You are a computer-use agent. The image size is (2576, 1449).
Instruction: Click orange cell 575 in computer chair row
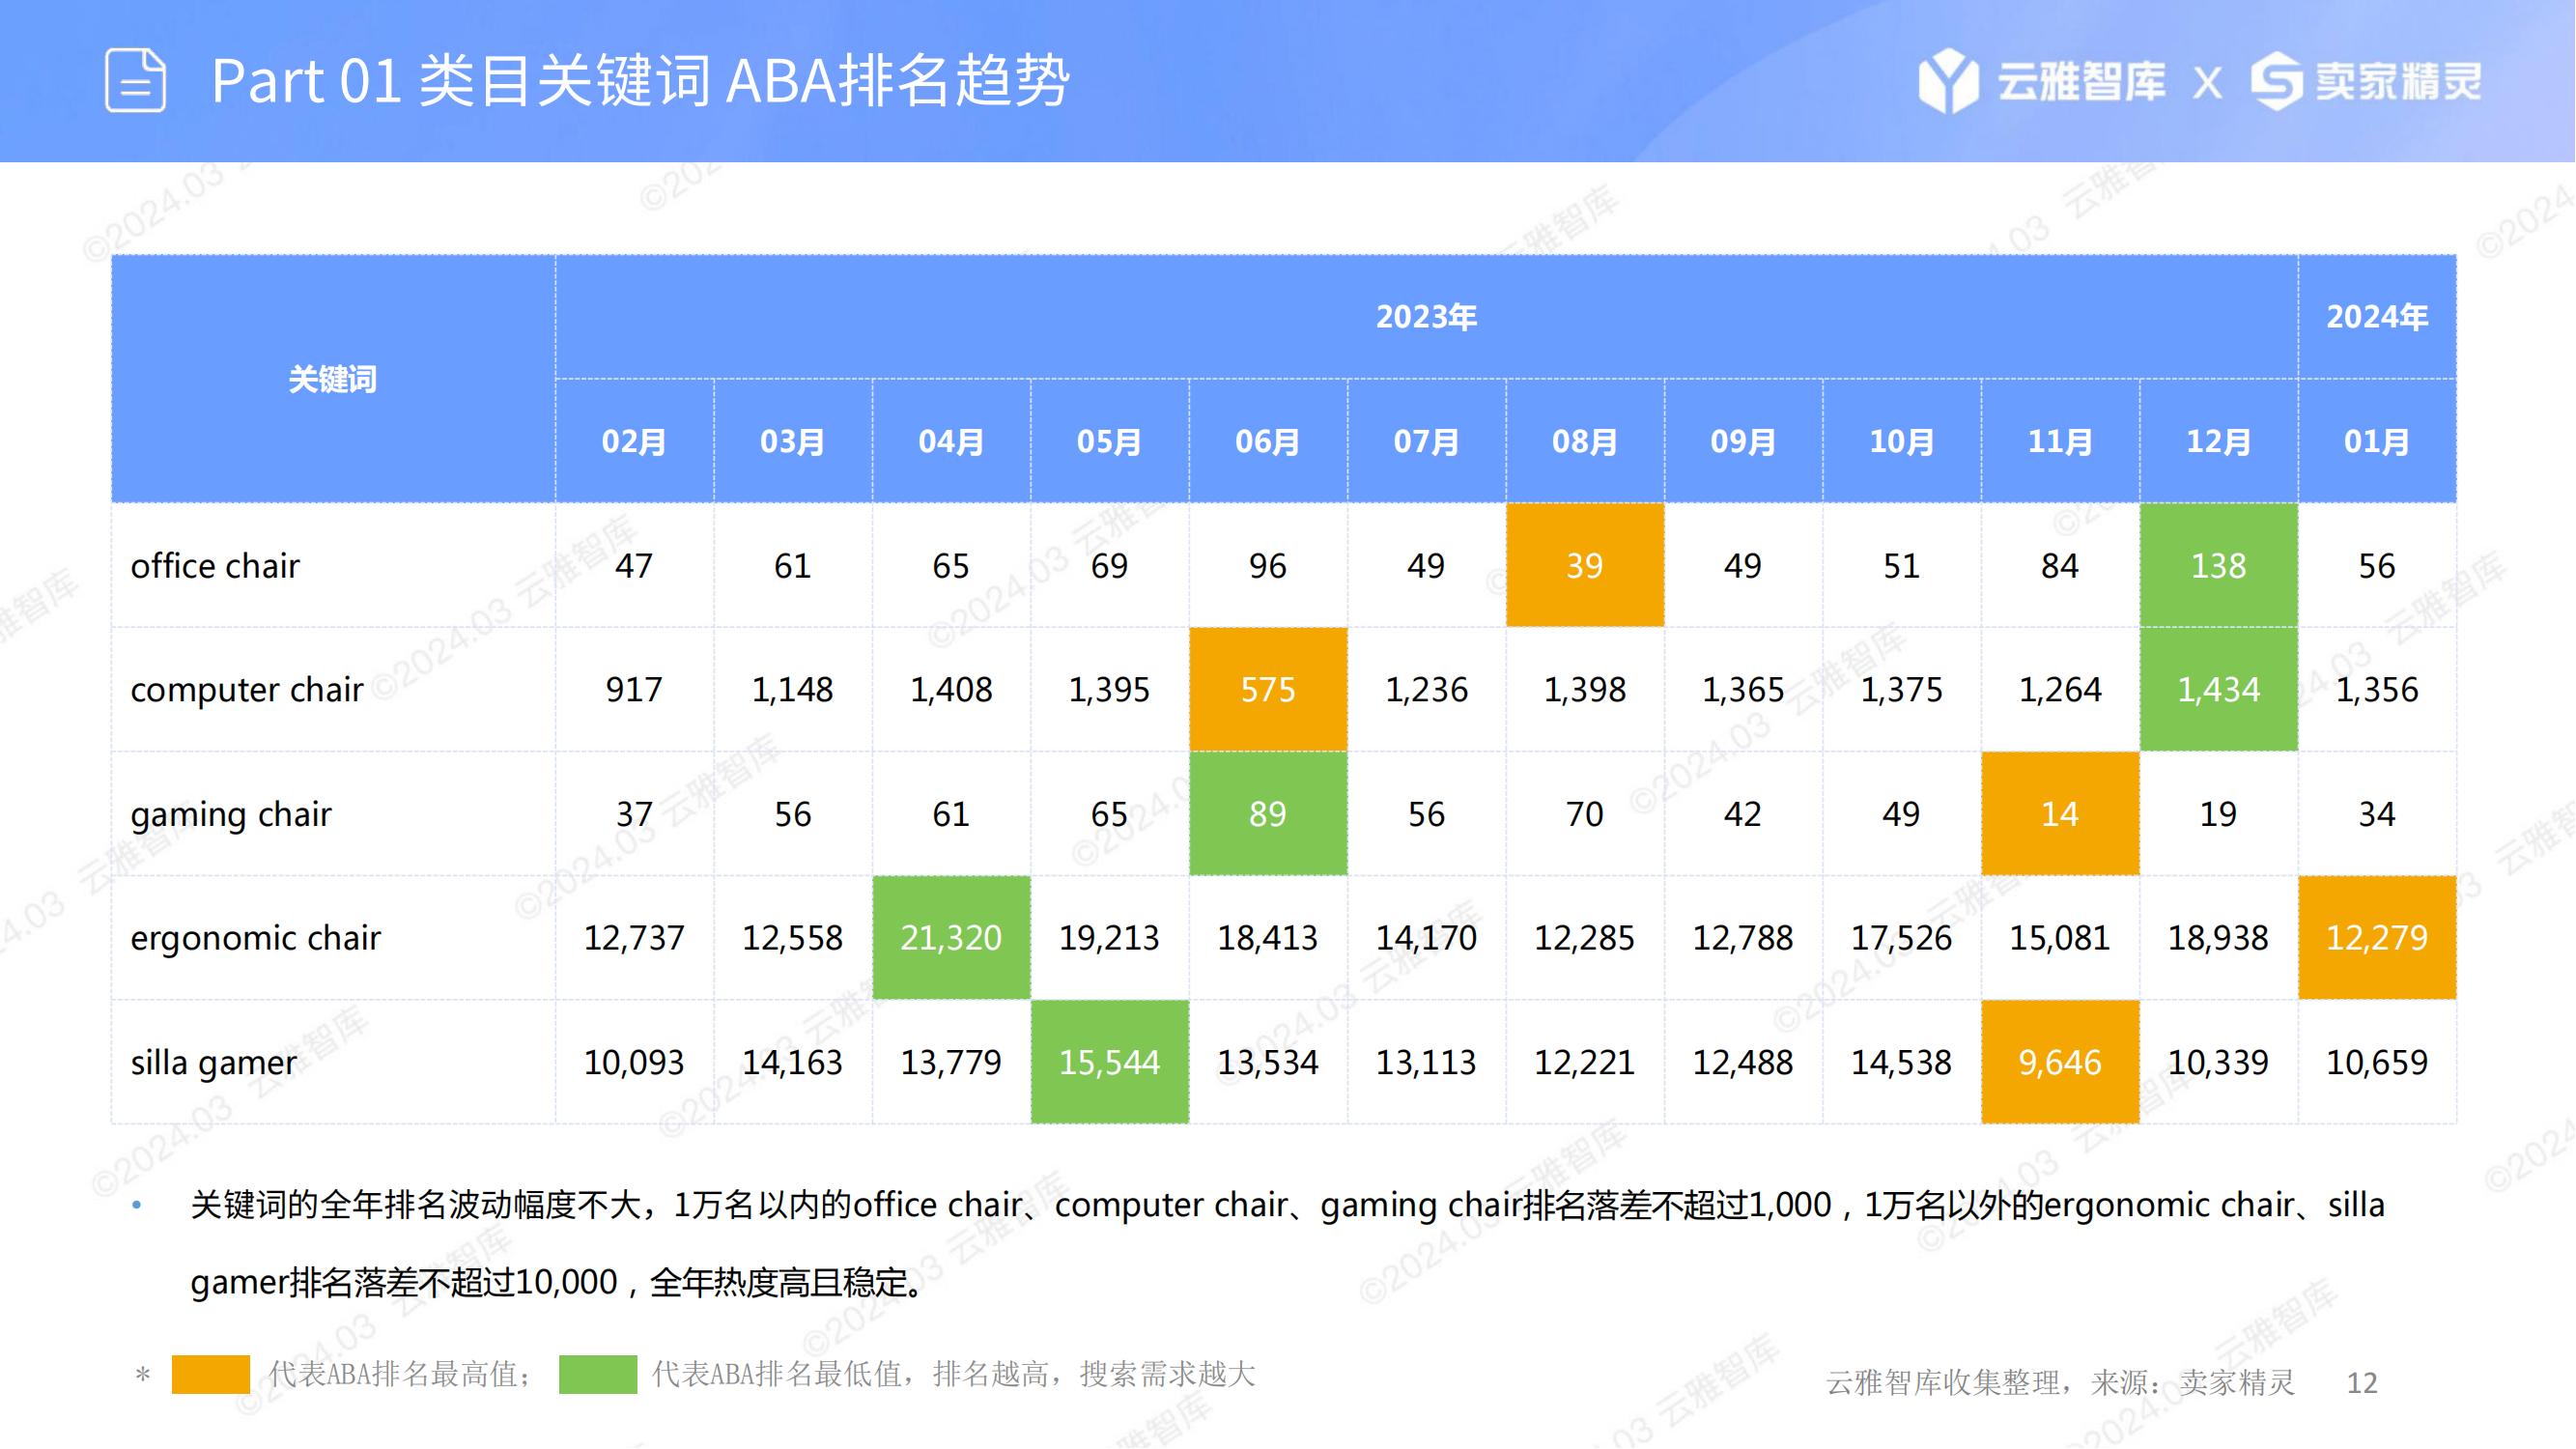[x=1267, y=690]
